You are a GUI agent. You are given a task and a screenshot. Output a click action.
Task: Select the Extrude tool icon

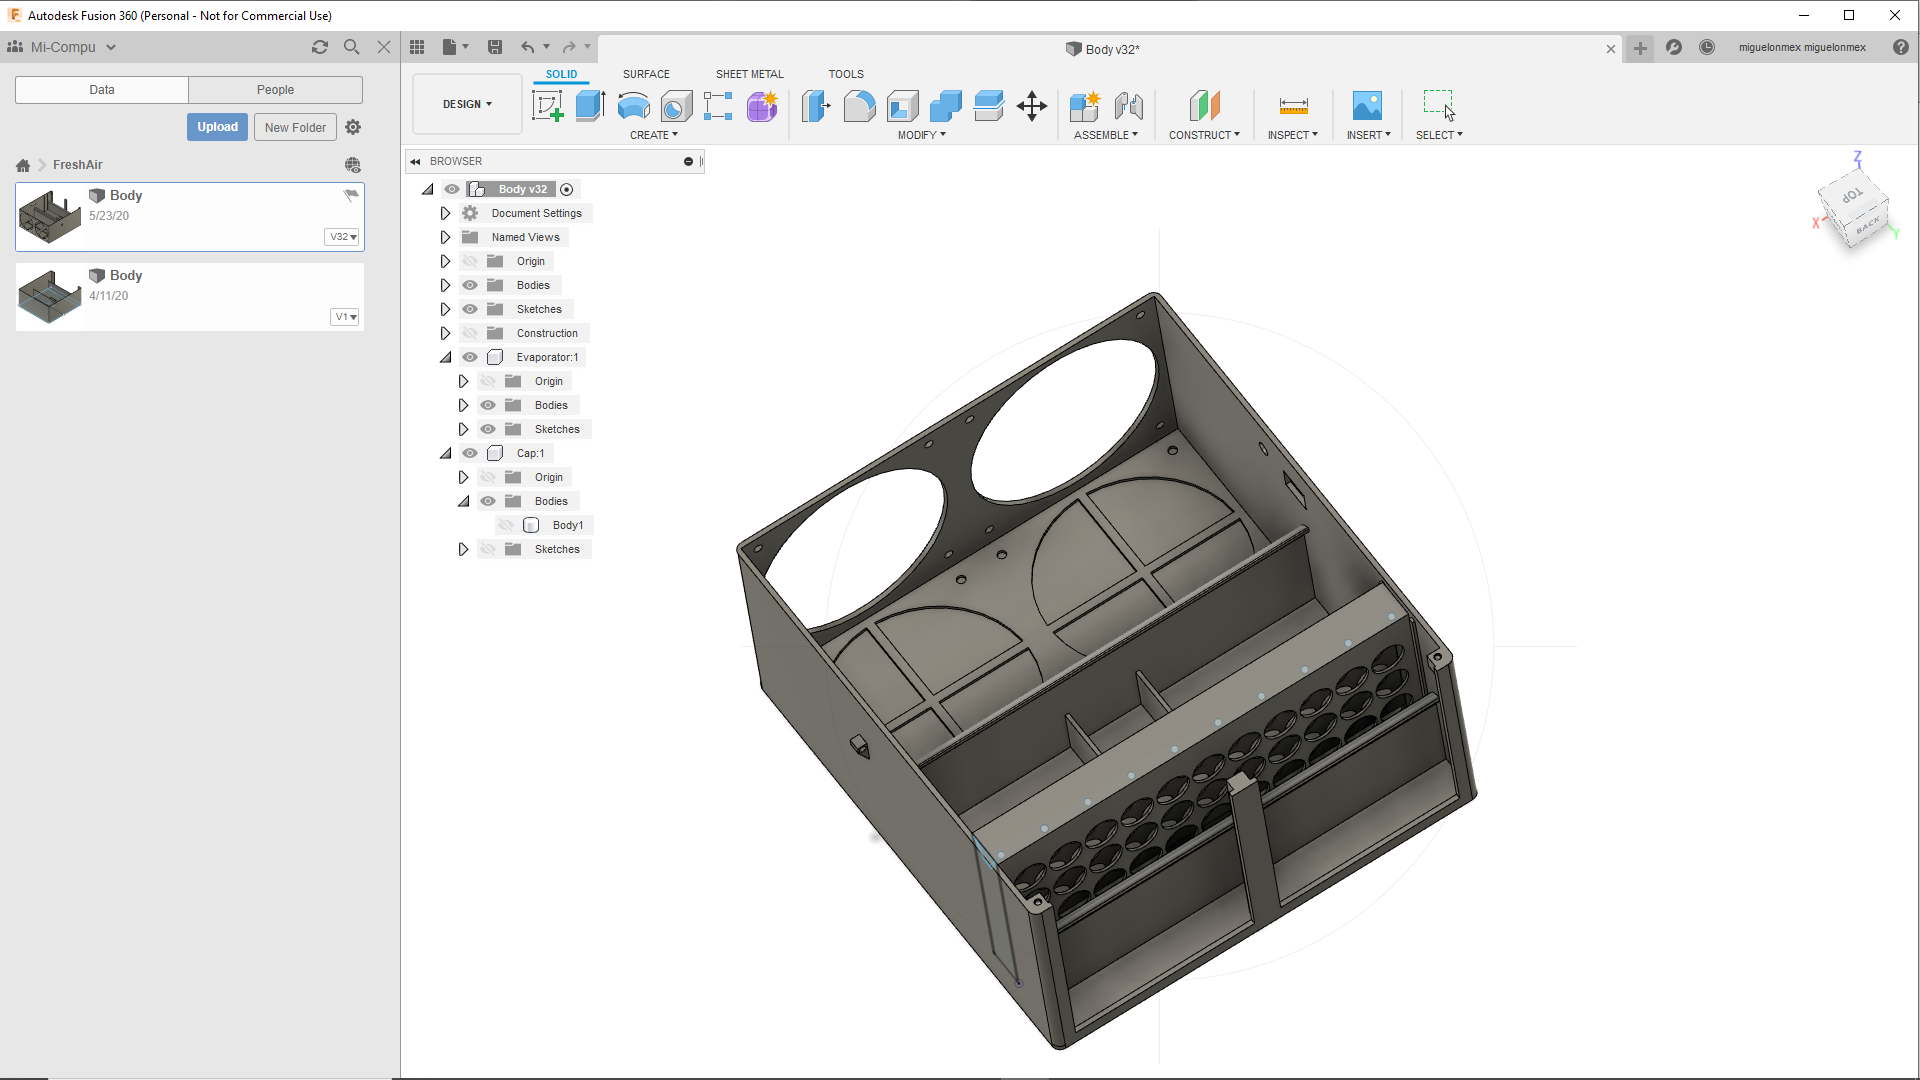[590, 106]
